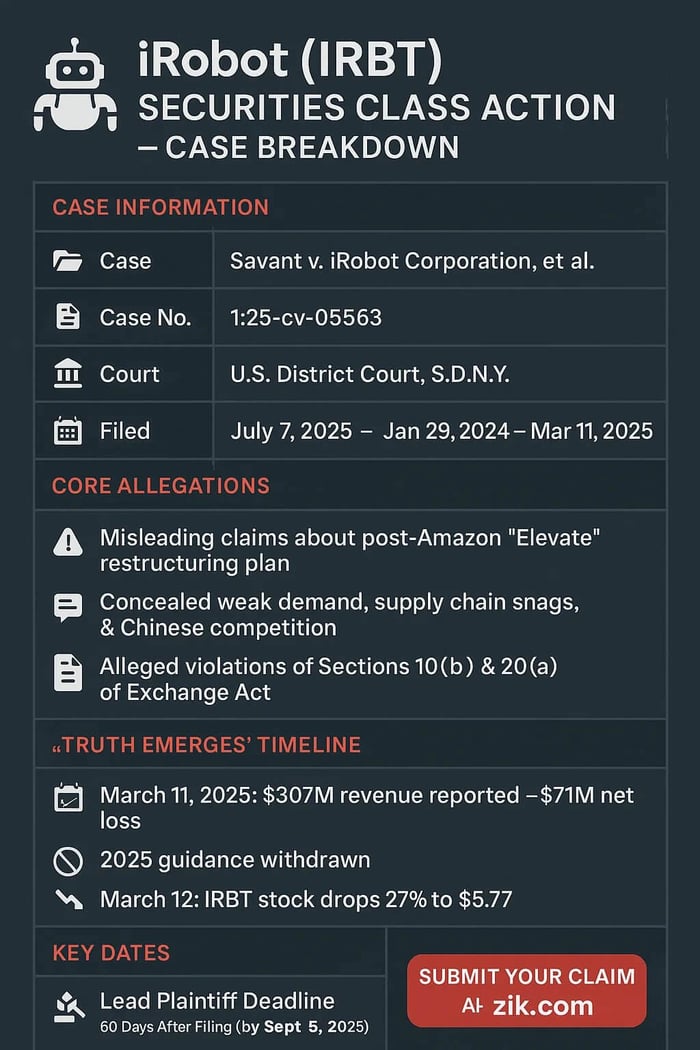This screenshot has width=700, height=1050.
Task: Click the folder icon beside Case
Action: click(67, 262)
